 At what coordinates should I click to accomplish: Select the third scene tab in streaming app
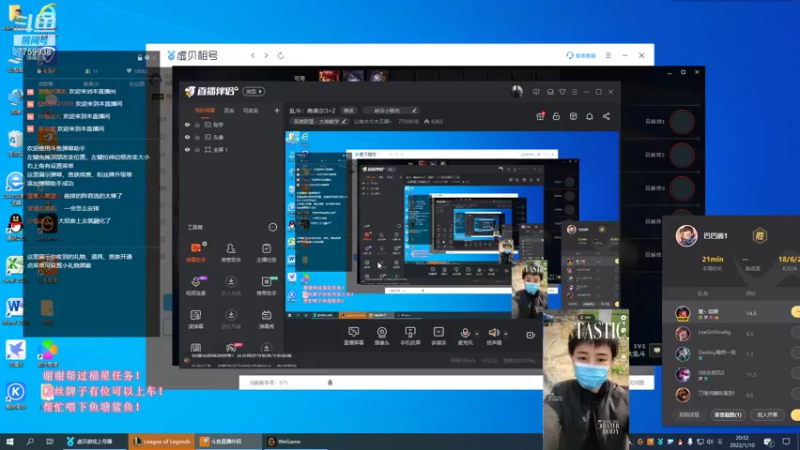[x=251, y=110]
